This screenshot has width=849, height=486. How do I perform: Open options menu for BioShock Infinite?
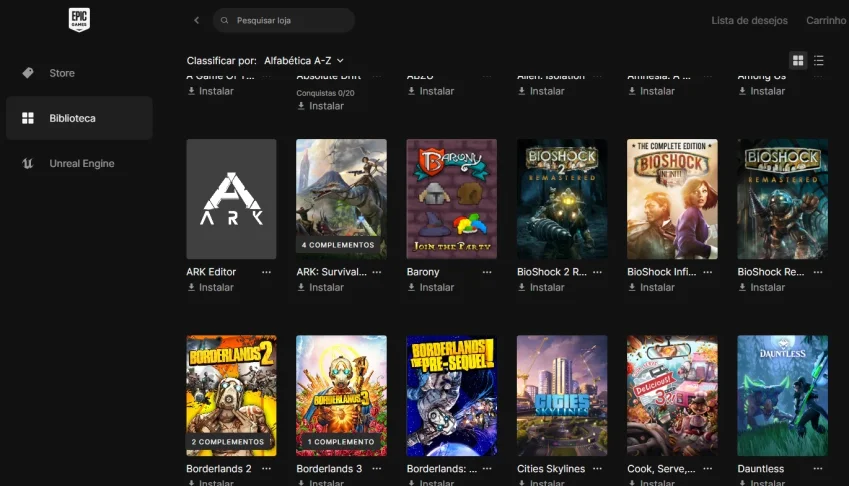click(x=708, y=272)
